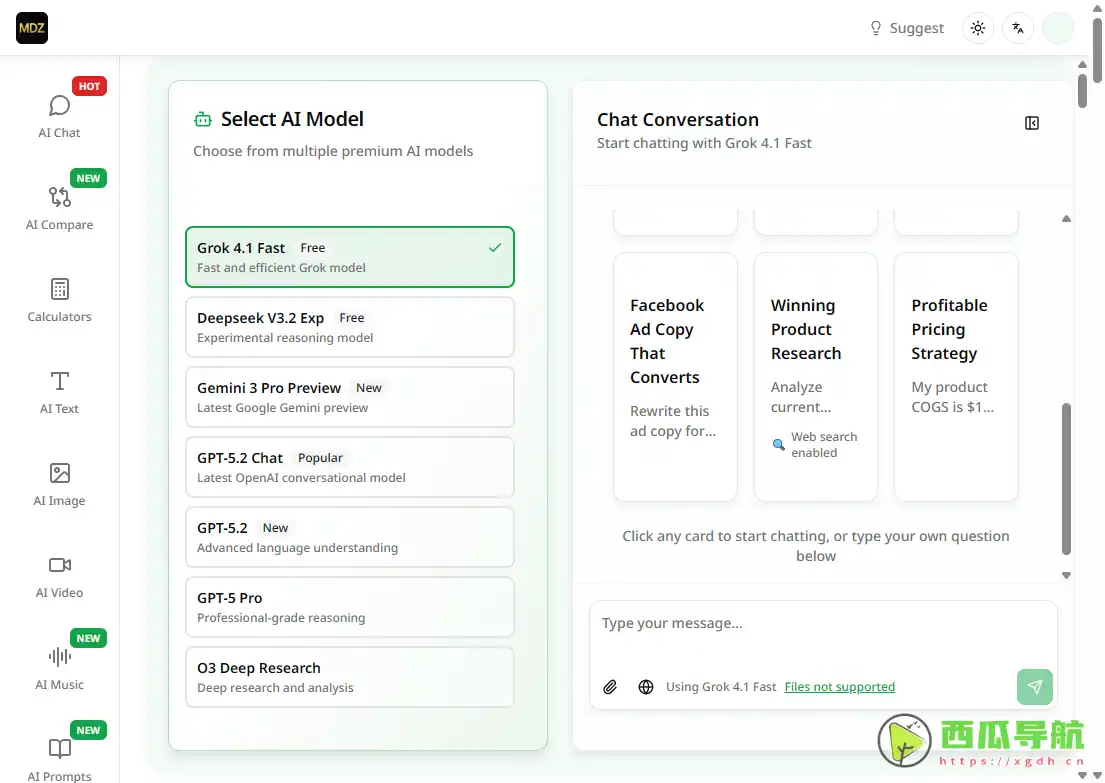The image size is (1105, 783).
Task: Open the AI Text menu item
Action: pos(59,391)
